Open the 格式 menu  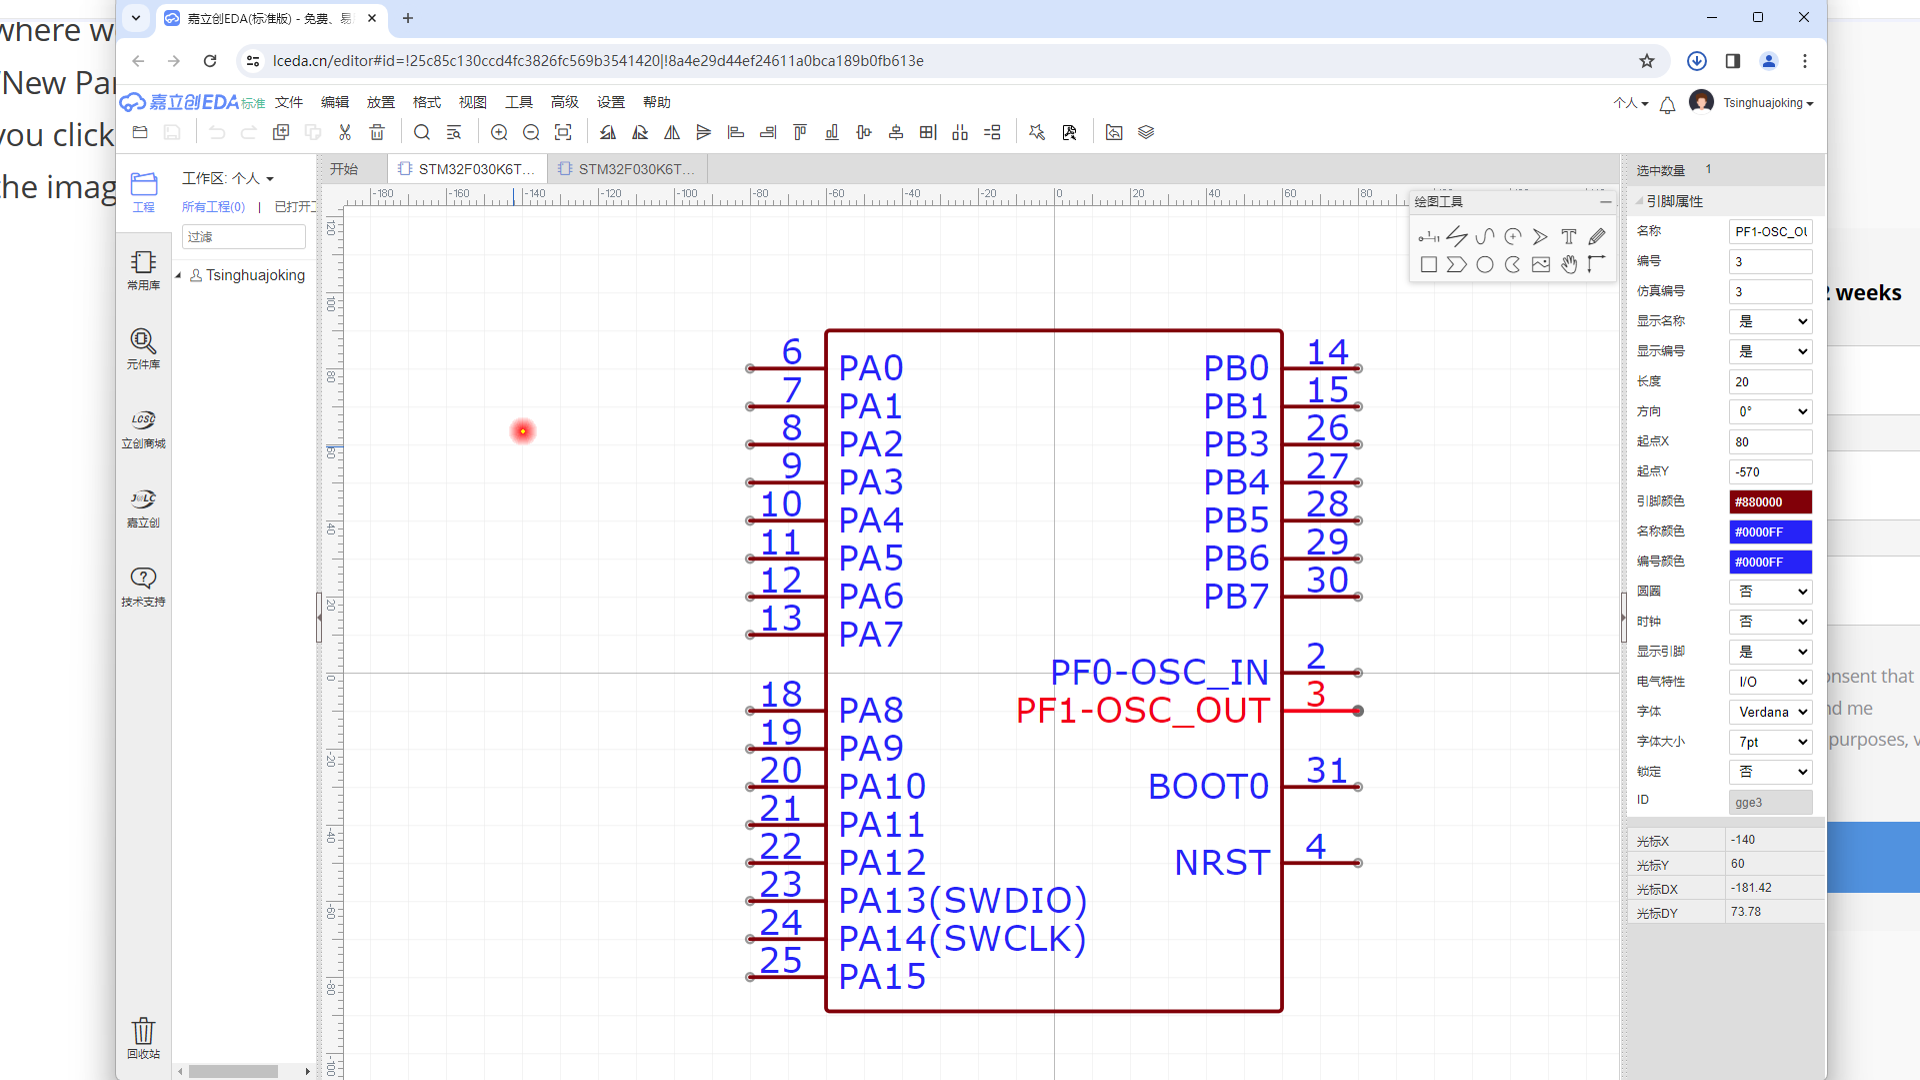pos(427,102)
